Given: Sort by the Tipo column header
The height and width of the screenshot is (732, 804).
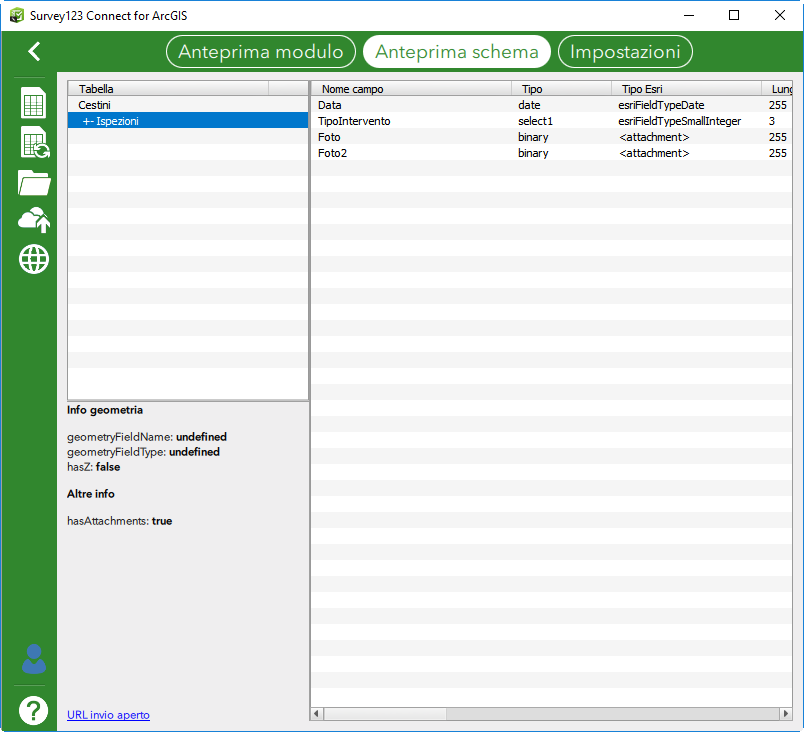Looking at the screenshot, I should coord(561,89).
